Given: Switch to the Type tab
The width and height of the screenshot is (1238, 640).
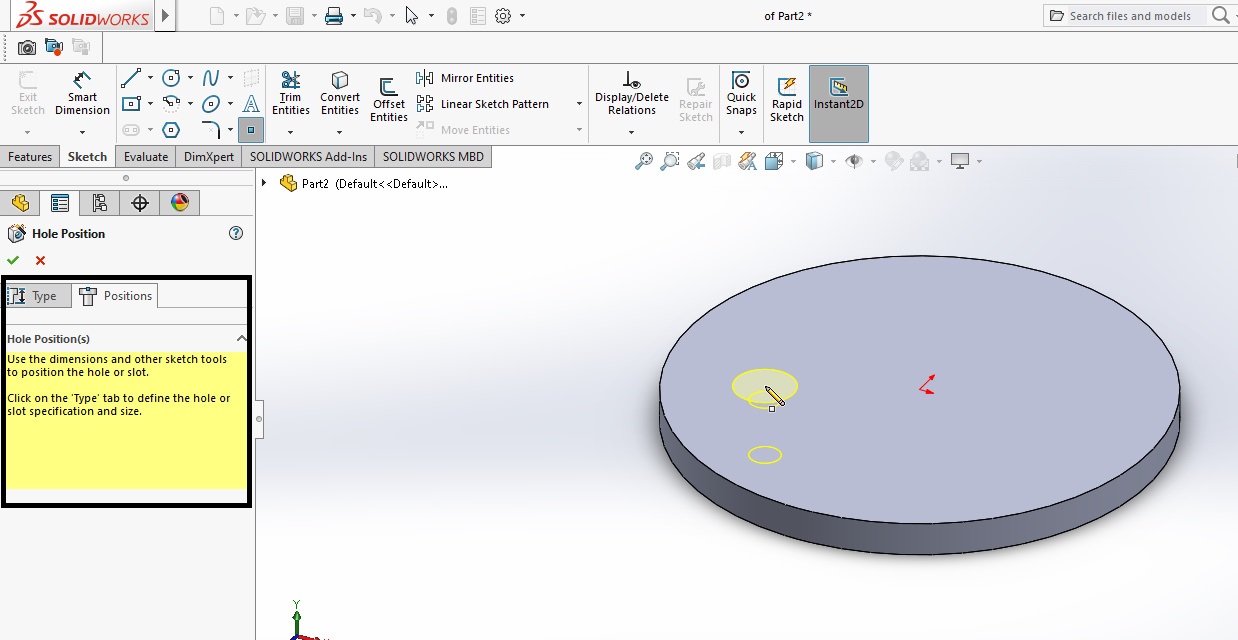Looking at the screenshot, I should pyautogui.click(x=38, y=295).
